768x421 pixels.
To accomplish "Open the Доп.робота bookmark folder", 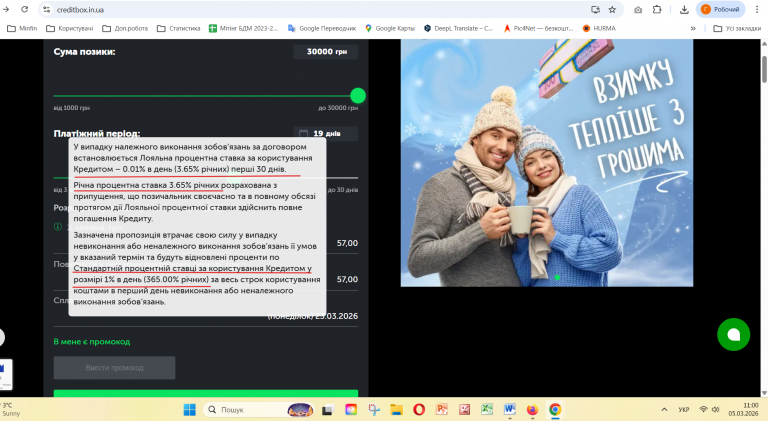I will coord(125,28).
